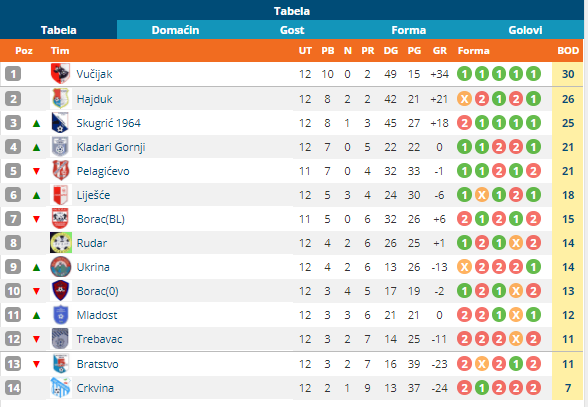Click the BOD column header
The image size is (588, 407).
click(568, 51)
